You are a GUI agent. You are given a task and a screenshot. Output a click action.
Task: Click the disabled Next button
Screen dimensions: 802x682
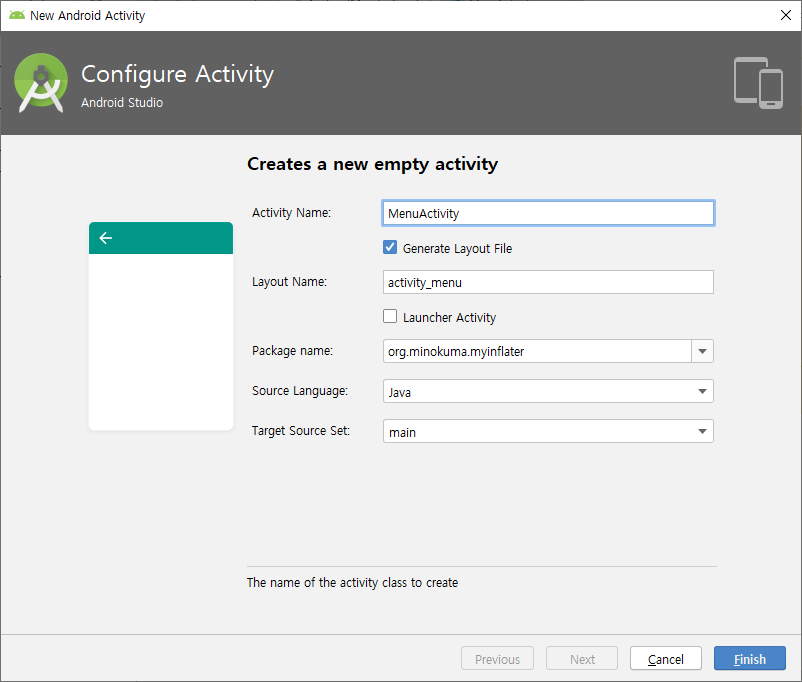coord(582,658)
